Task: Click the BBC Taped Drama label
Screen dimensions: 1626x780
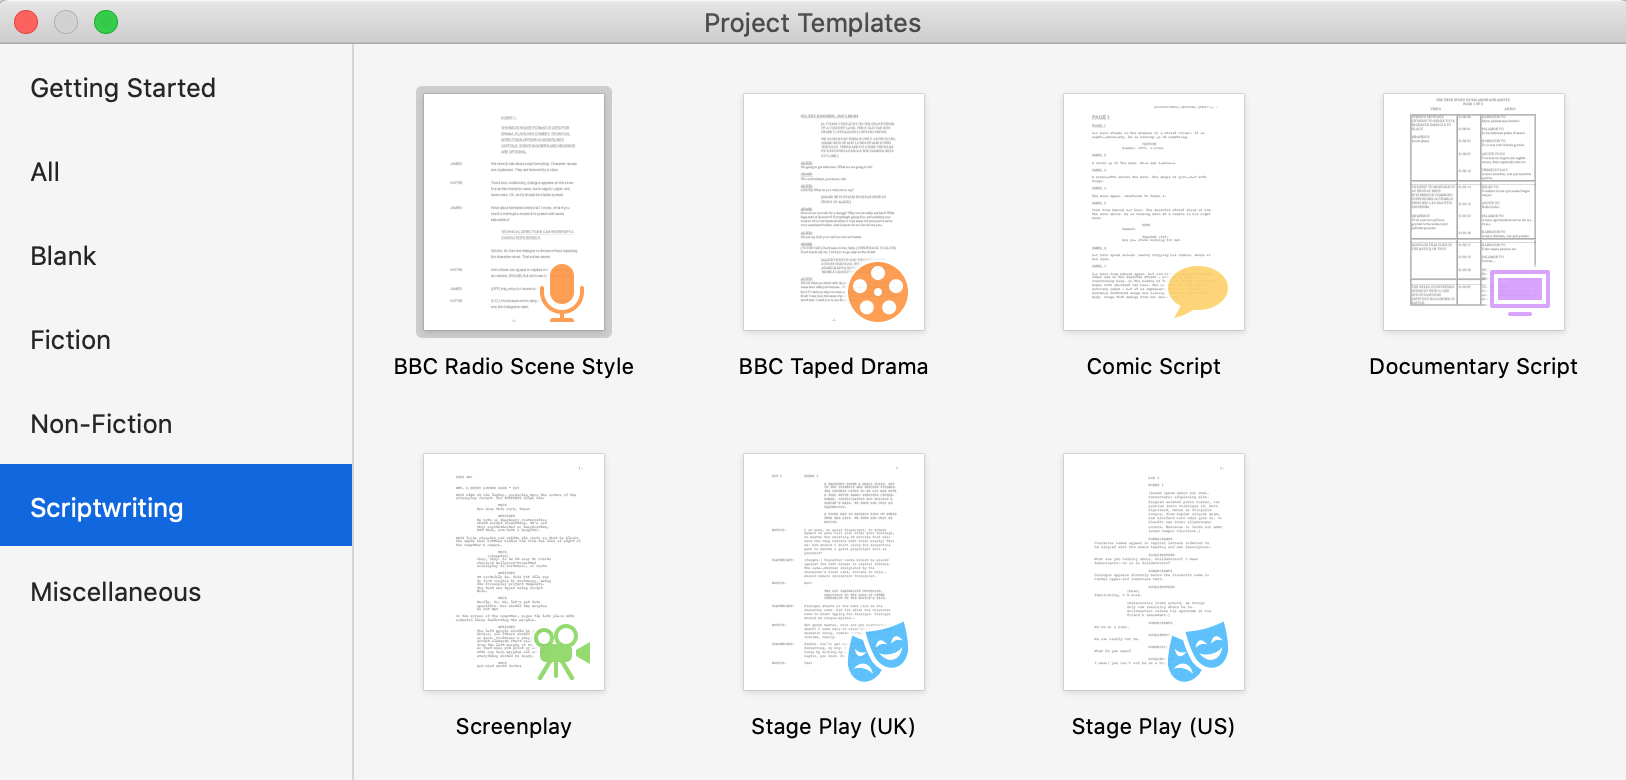Action: tap(834, 367)
